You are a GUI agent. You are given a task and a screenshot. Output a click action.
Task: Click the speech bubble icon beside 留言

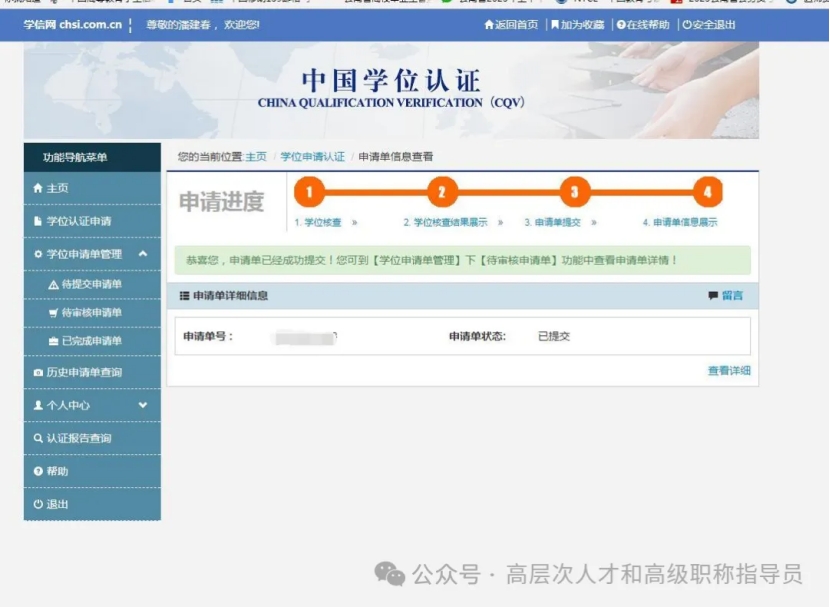coord(713,295)
